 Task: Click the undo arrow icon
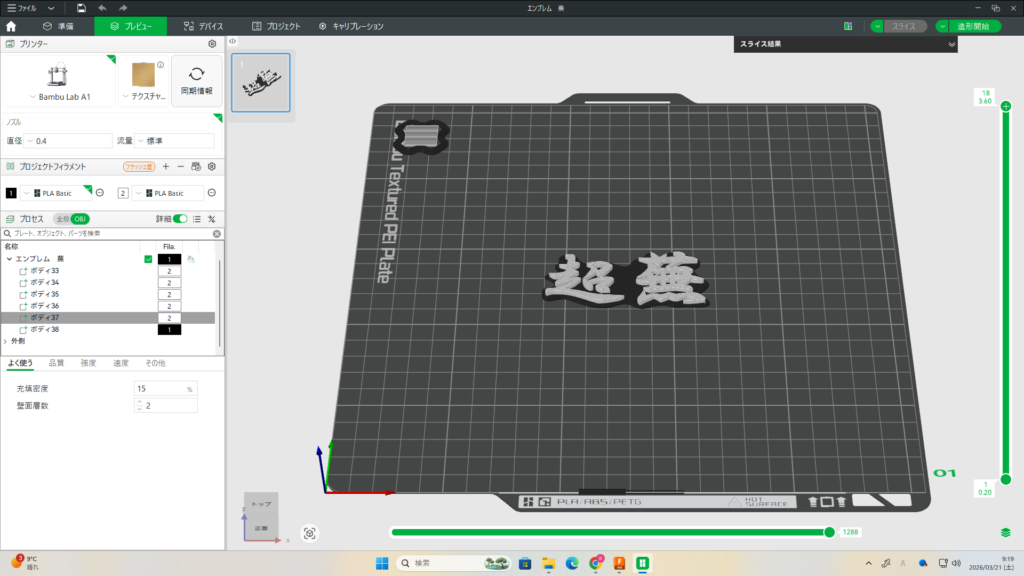point(102,7)
